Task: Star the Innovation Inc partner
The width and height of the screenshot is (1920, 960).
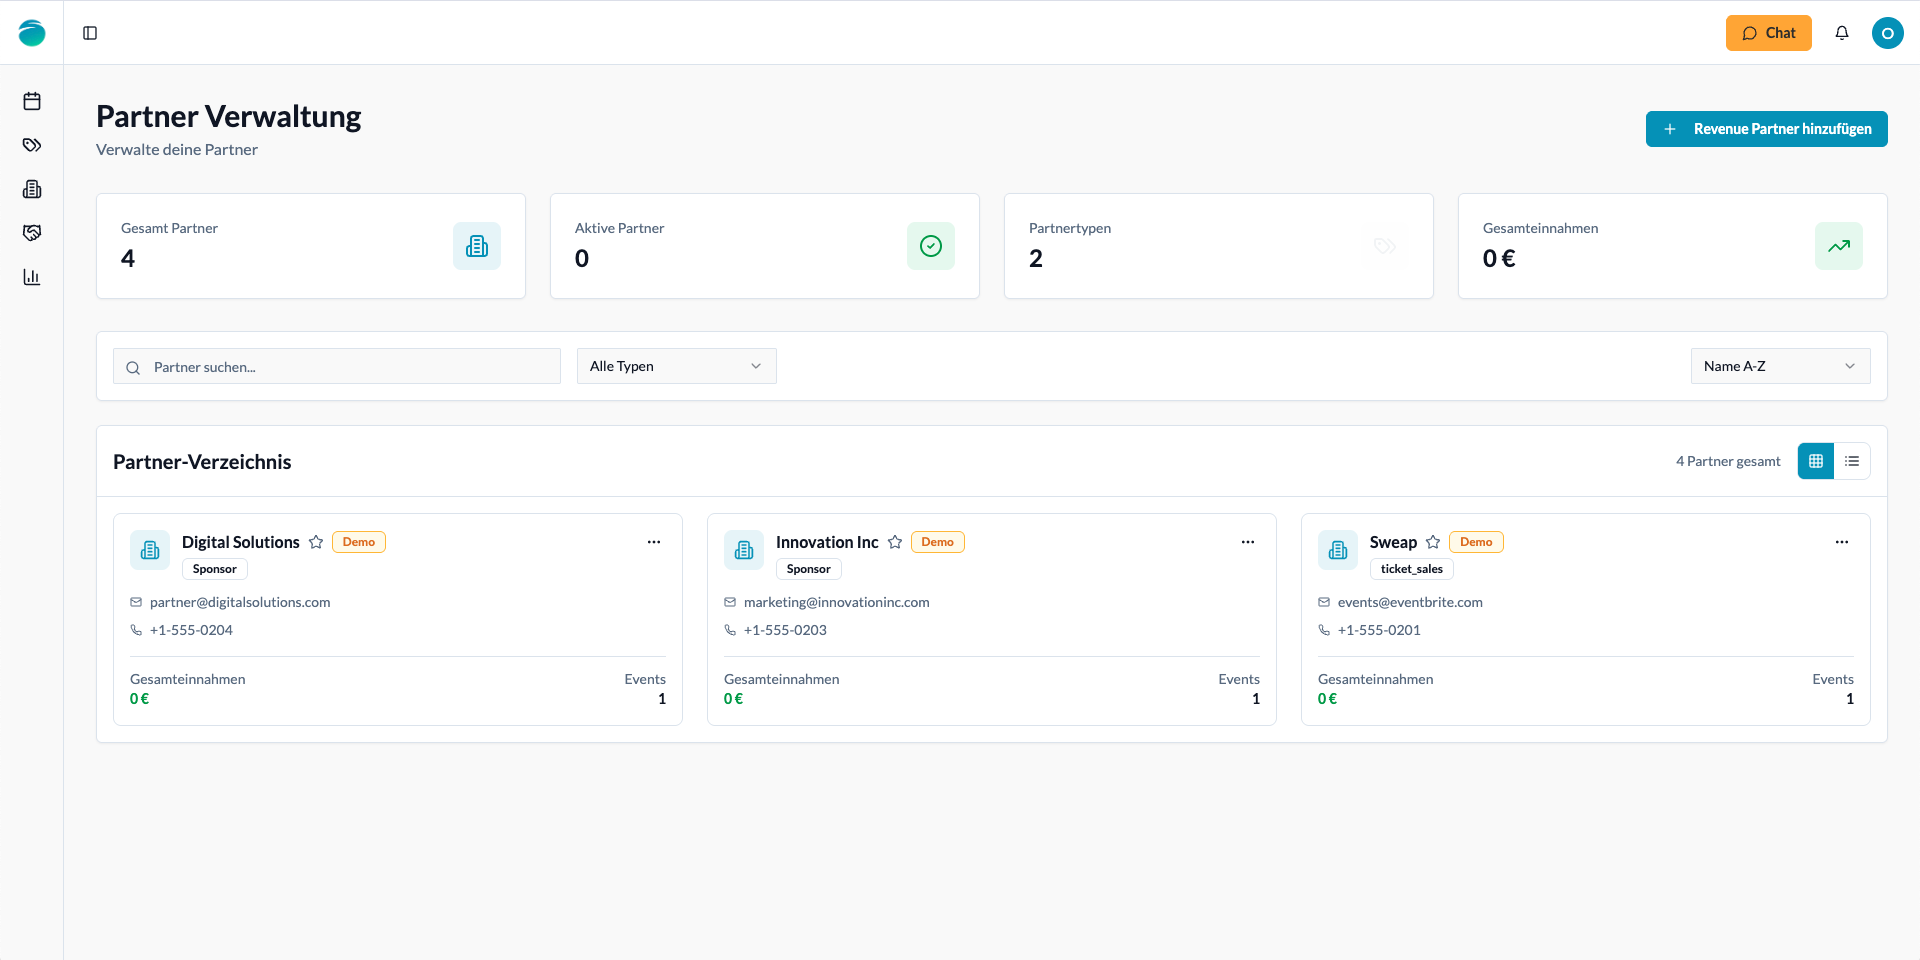Action: tap(895, 542)
